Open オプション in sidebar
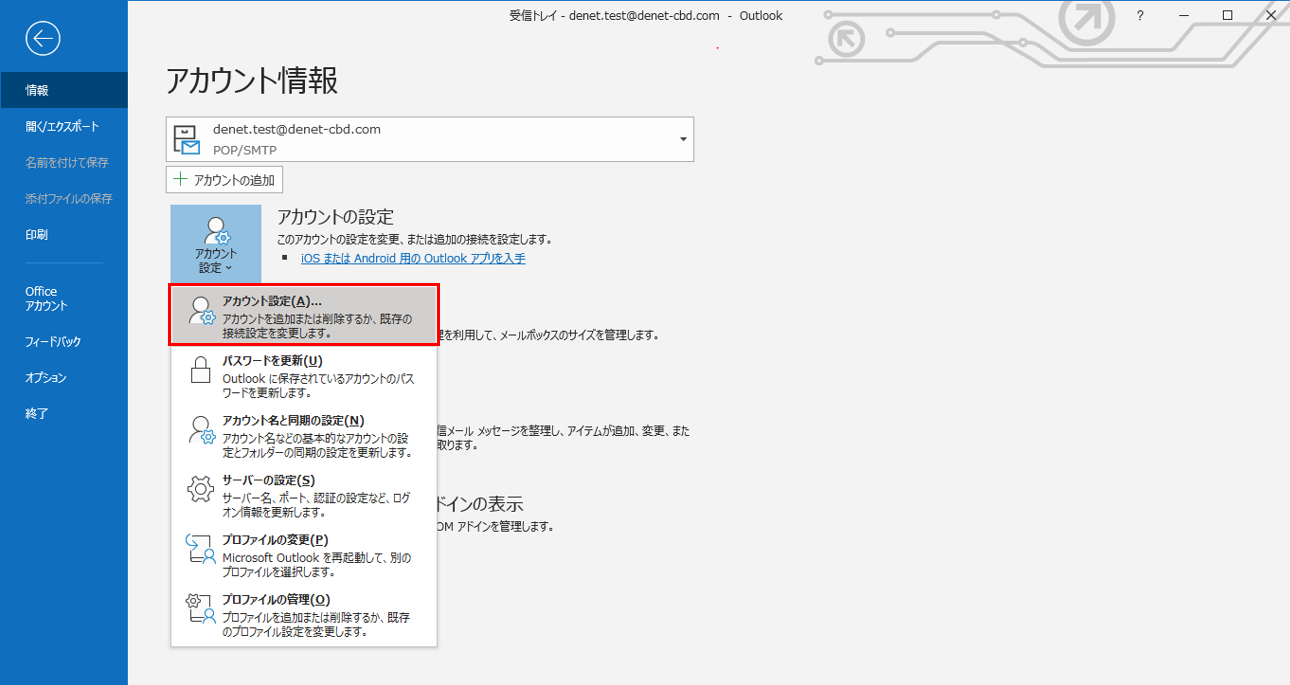This screenshot has width=1290, height=685. [x=64, y=377]
